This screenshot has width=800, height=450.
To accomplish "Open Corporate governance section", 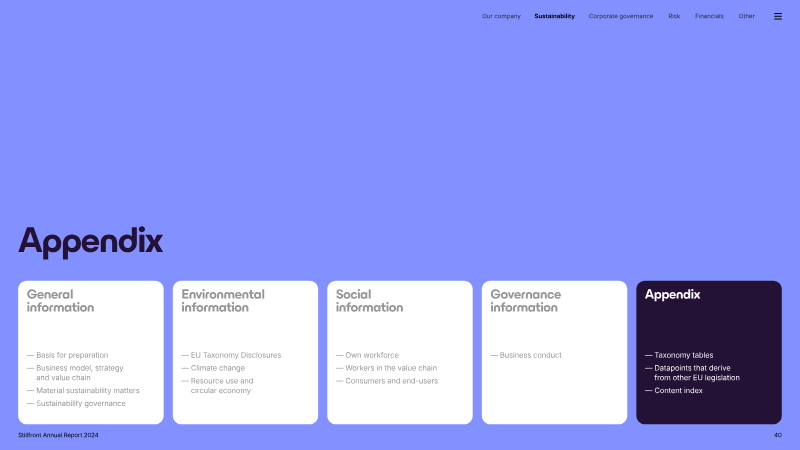I will pos(620,16).
